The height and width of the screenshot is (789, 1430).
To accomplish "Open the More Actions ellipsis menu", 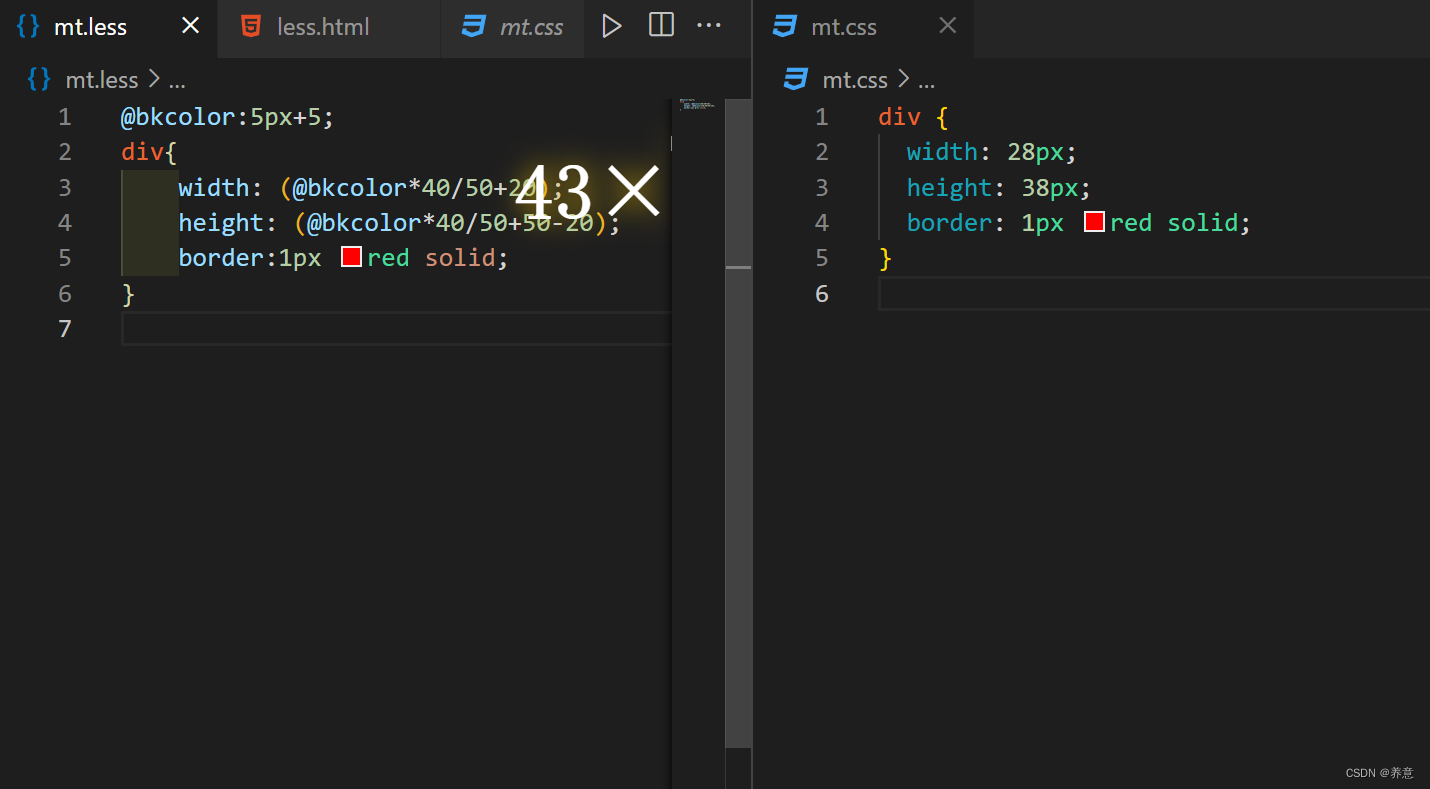I will pos(709,26).
